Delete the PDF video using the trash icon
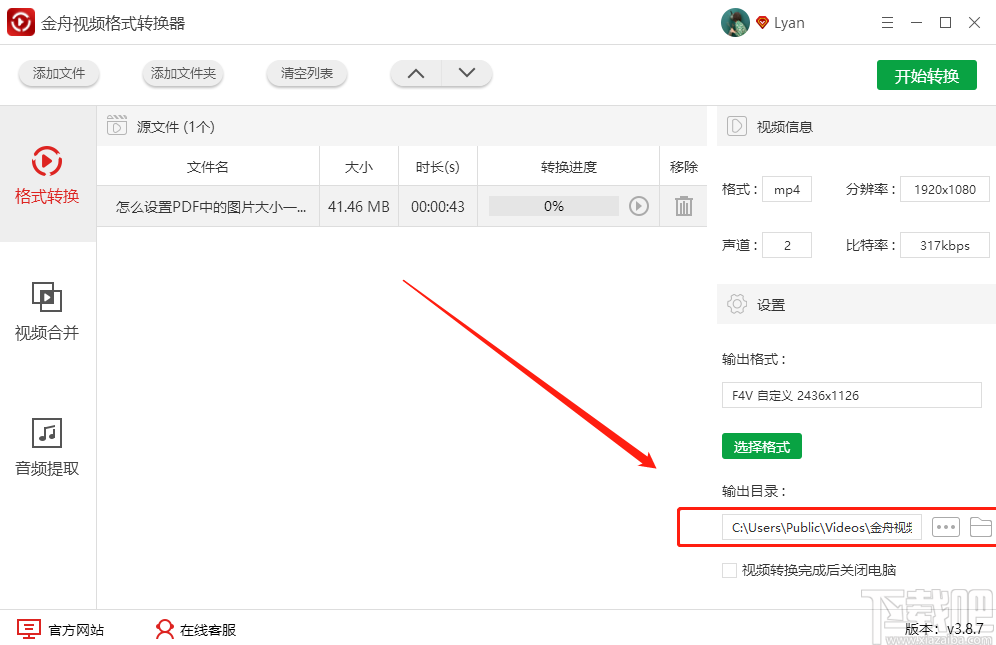This screenshot has width=996, height=645. pos(683,206)
